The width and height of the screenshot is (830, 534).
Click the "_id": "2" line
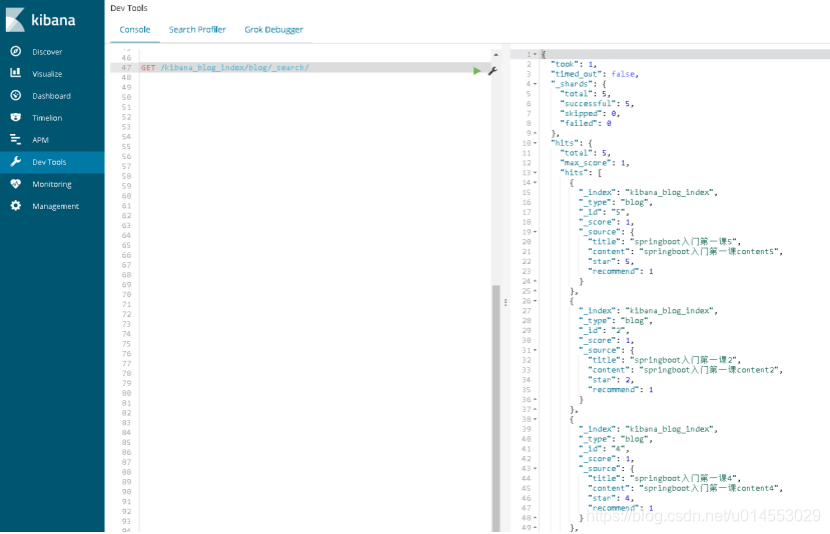(x=603, y=331)
